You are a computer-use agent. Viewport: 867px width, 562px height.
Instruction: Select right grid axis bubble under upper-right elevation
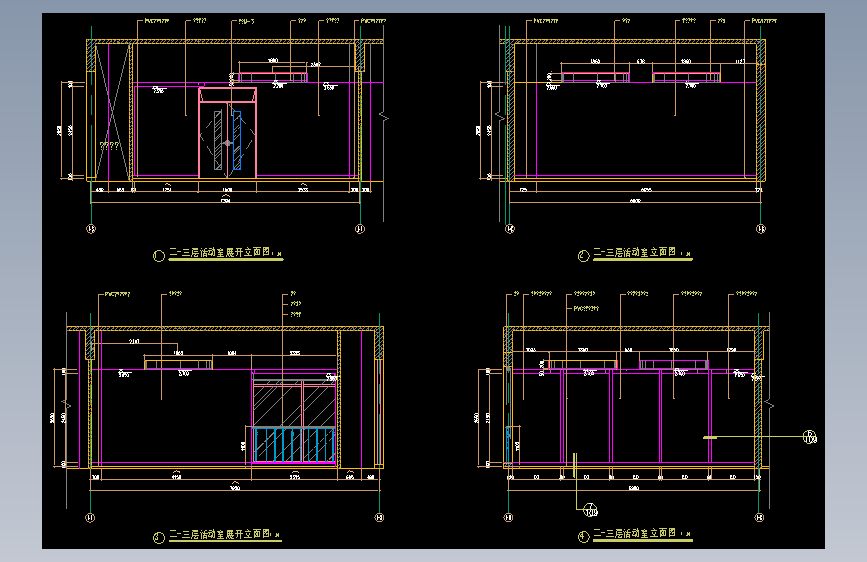(x=761, y=228)
